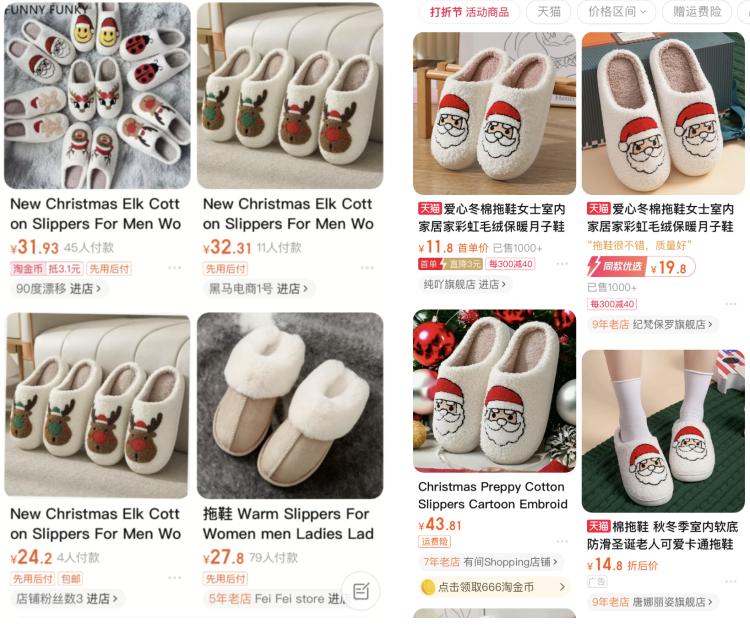Open more options for ¥32.31 elk slippers
The width and height of the screenshot is (750, 629).
[367, 268]
